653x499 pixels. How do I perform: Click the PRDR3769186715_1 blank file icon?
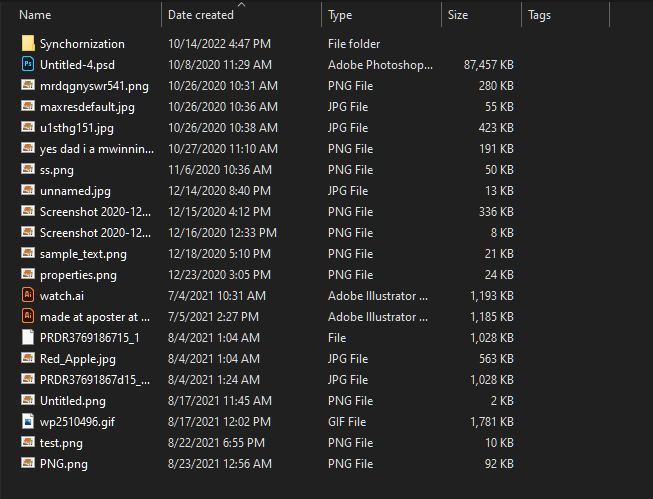click(27, 338)
